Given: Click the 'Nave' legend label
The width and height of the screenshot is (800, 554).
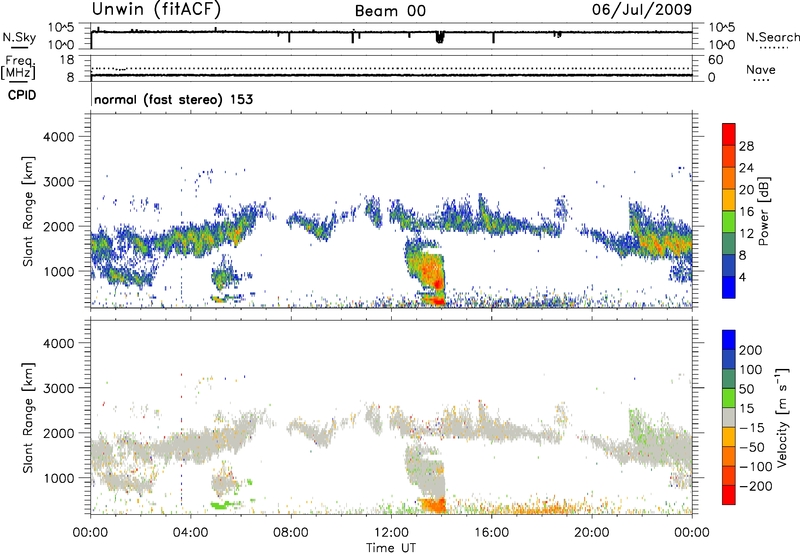Looking at the screenshot, I should (761, 69).
